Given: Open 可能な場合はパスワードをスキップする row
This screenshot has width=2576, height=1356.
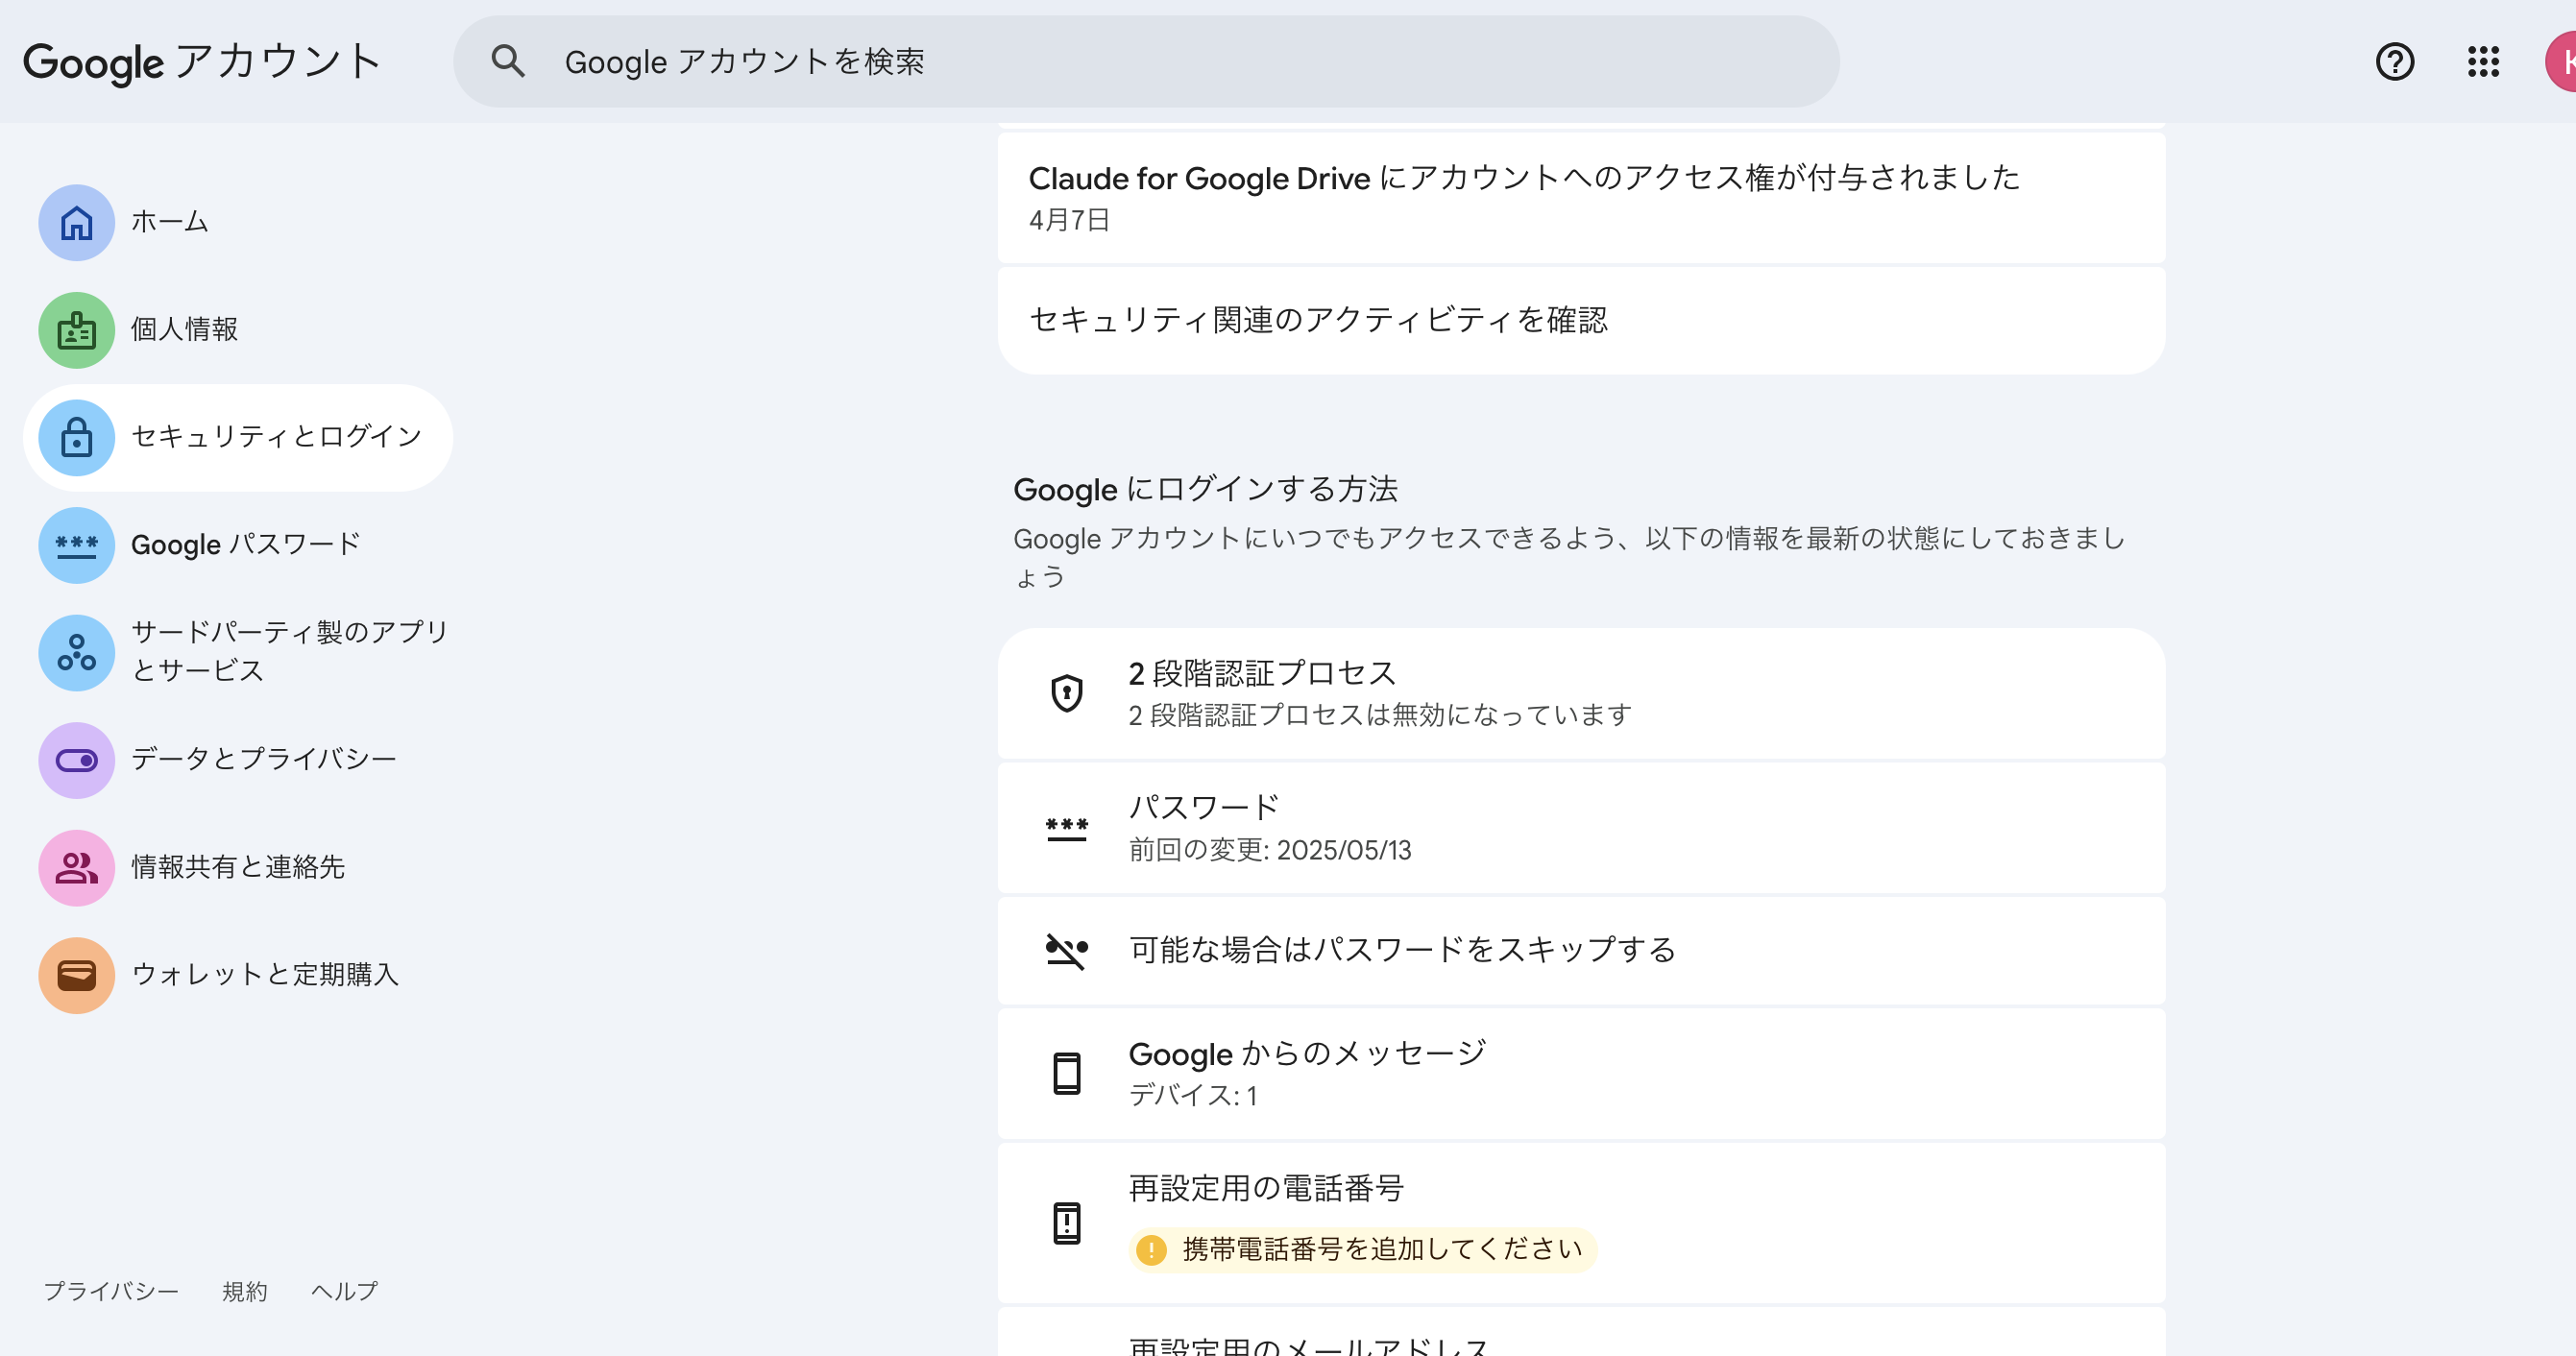Looking at the screenshot, I should pos(1581,950).
